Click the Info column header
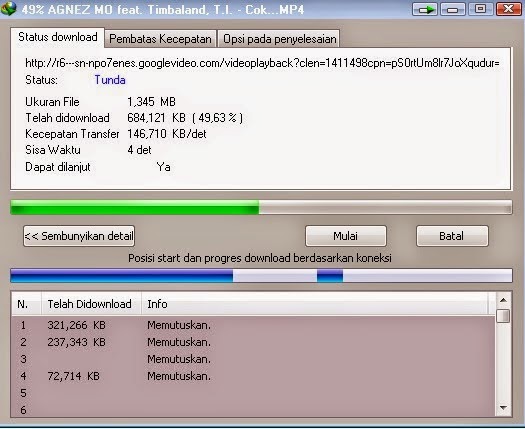This screenshot has width=525, height=429. click(315, 304)
